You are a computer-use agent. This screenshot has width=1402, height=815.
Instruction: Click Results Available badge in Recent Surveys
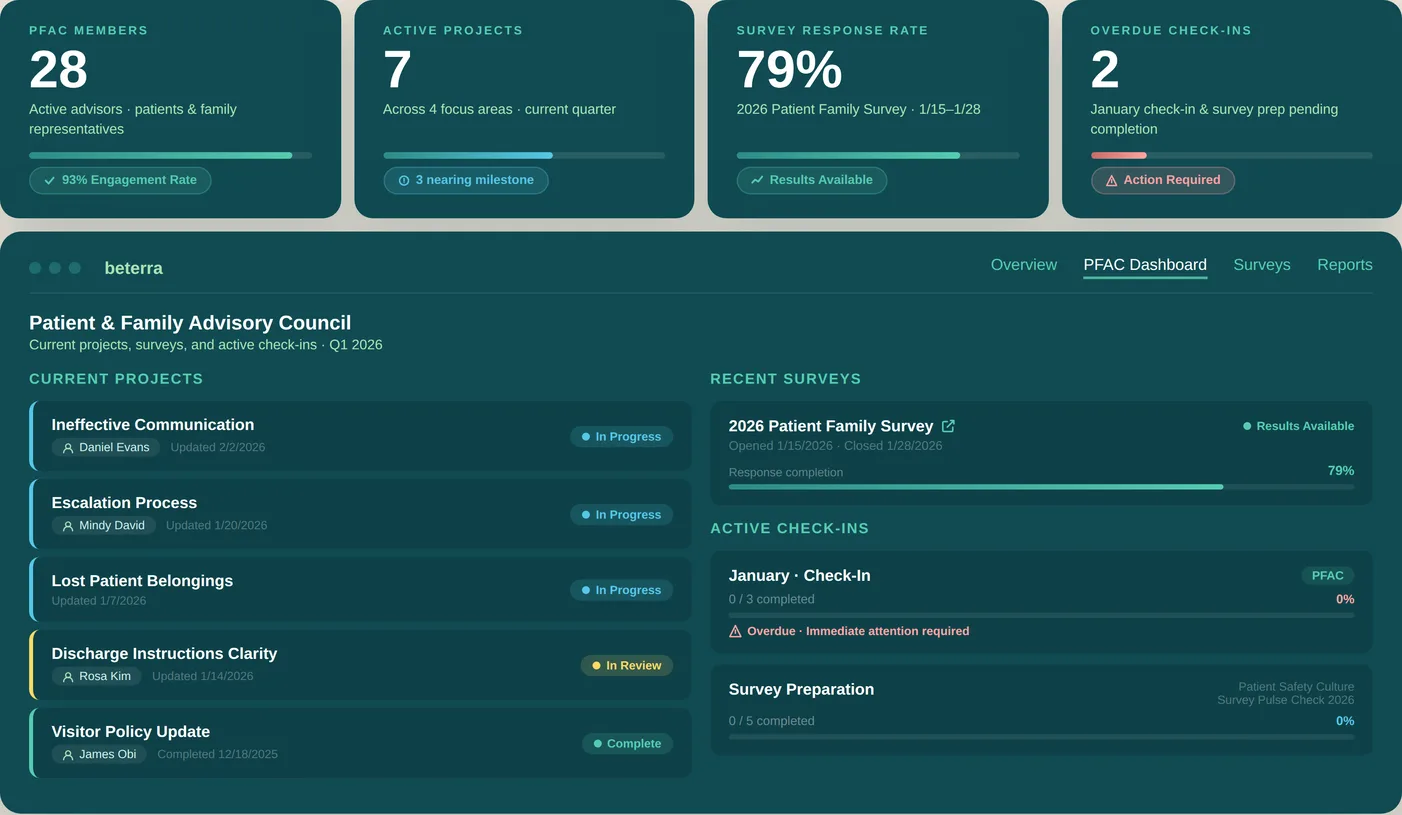(x=1299, y=425)
